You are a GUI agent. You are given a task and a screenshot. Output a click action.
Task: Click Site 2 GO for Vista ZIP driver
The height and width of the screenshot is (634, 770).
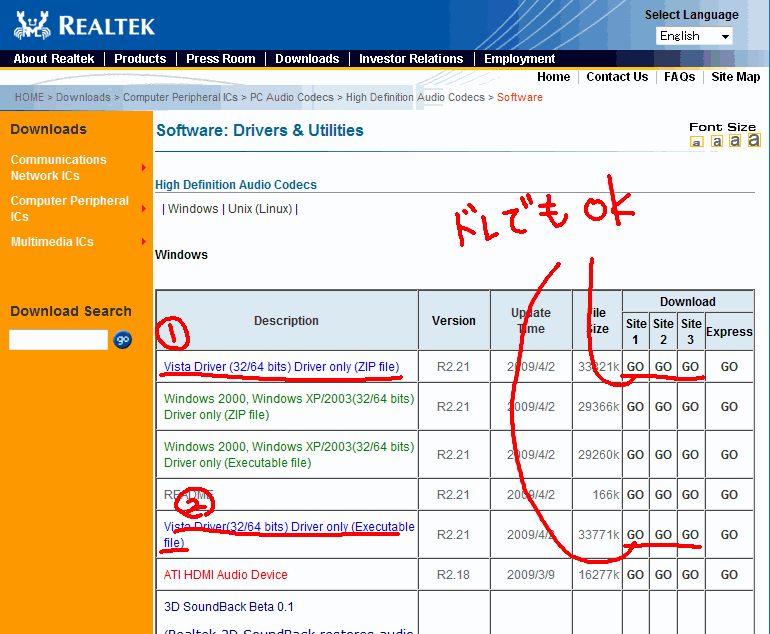pos(663,367)
